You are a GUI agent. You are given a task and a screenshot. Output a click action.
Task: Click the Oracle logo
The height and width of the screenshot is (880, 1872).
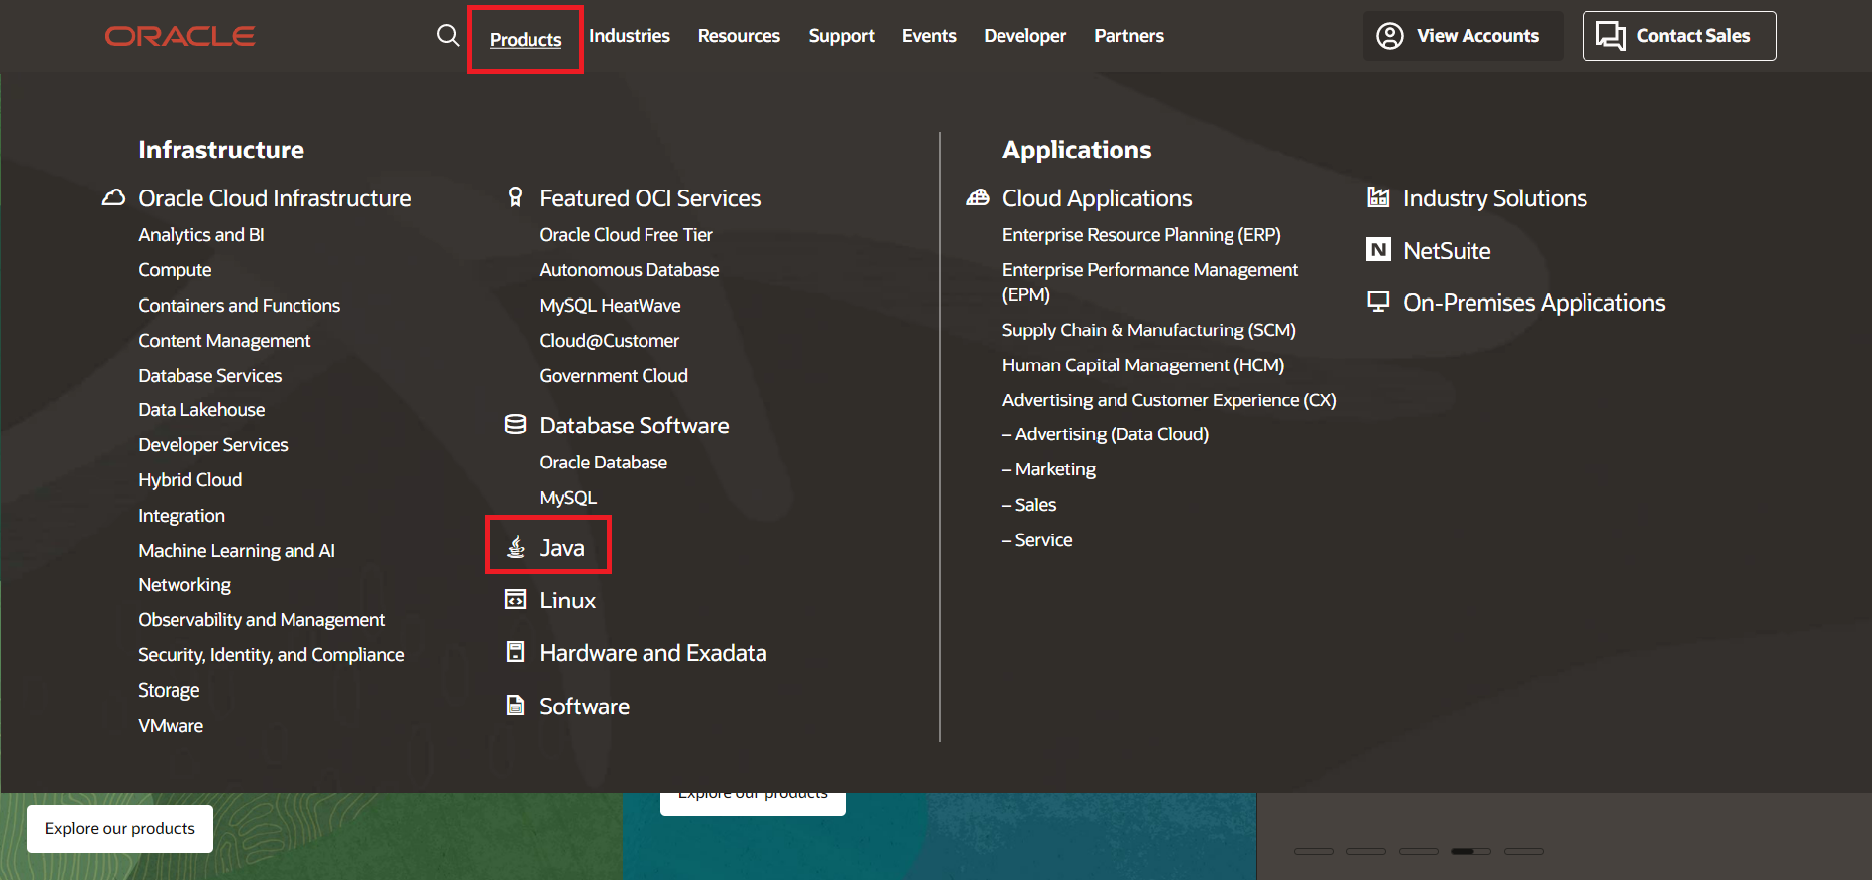tap(180, 36)
